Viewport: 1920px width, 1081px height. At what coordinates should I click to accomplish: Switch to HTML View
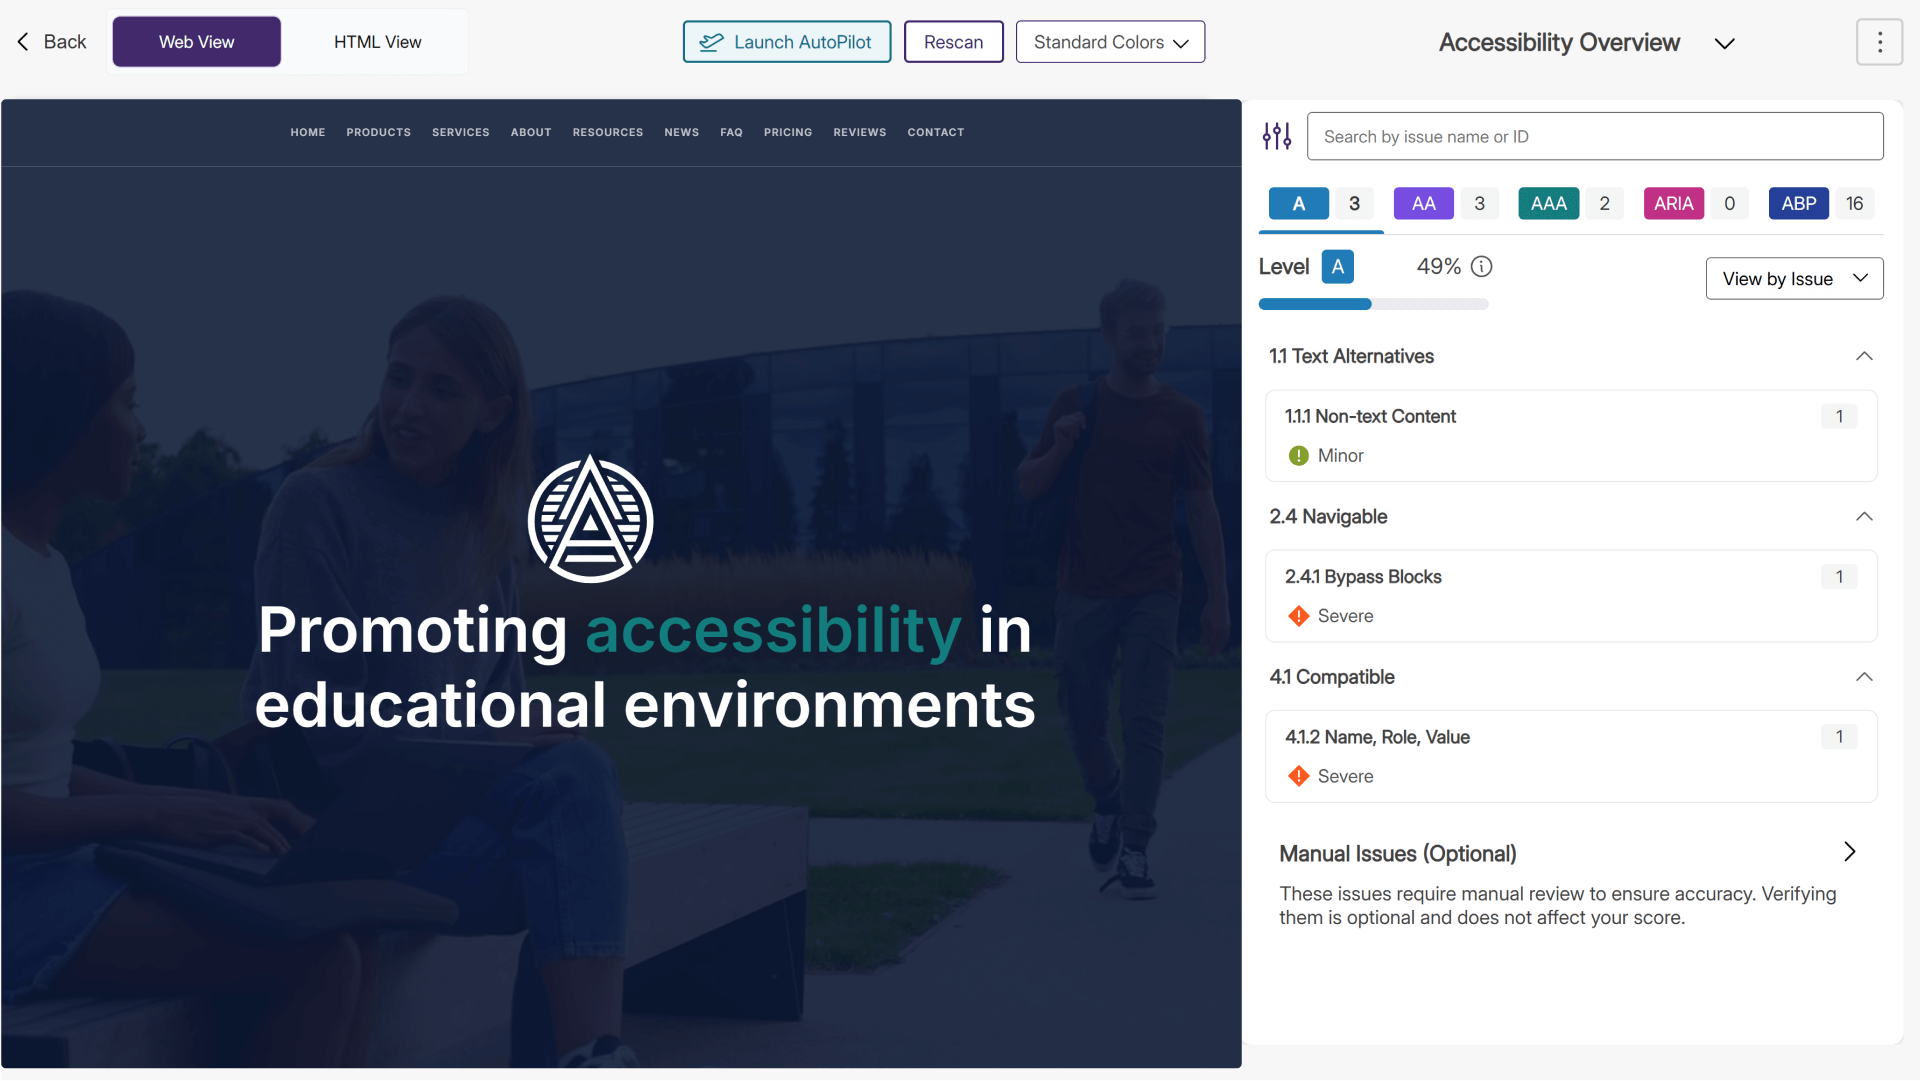(377, 42)
